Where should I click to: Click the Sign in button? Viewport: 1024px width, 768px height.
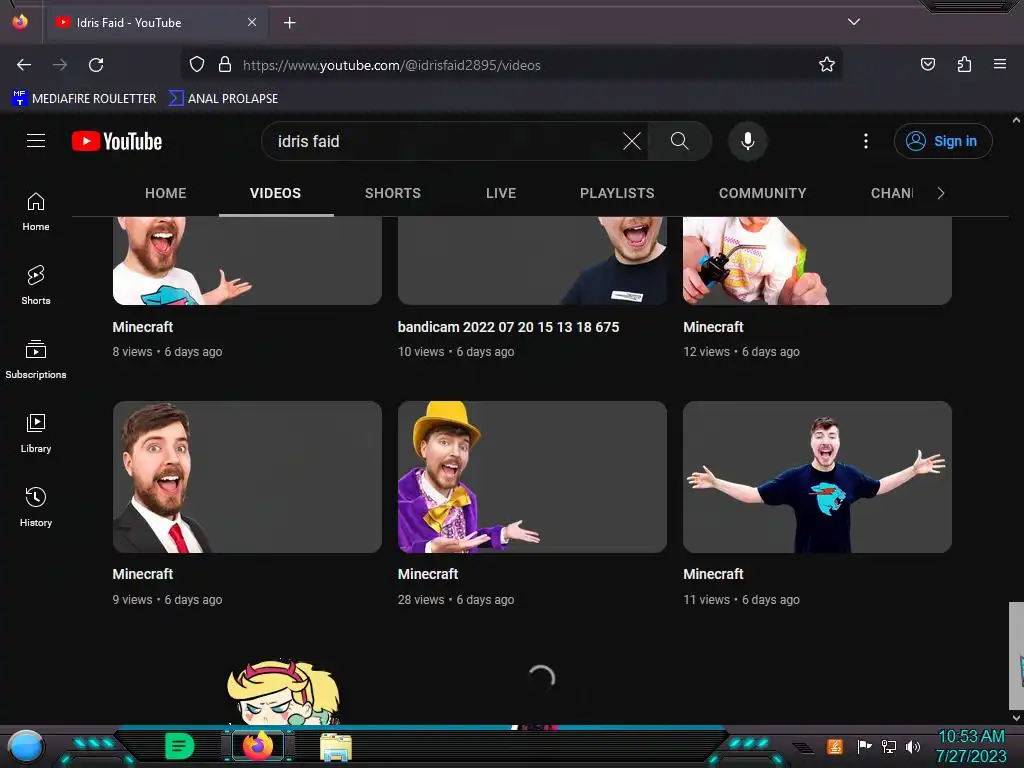click(x=942, y=141)
